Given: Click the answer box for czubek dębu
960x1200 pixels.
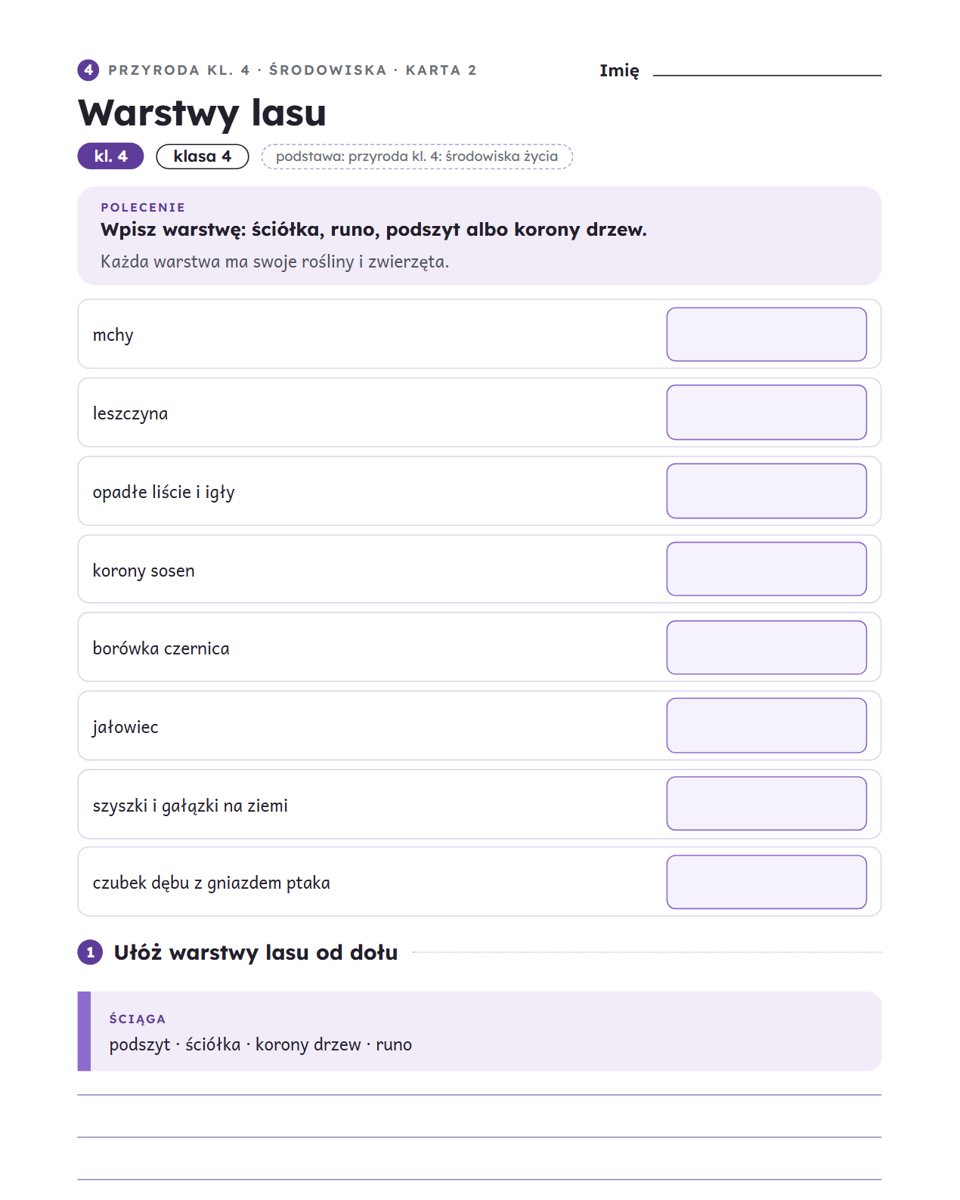Looking at the screenshot, I should tap(767, 882).
